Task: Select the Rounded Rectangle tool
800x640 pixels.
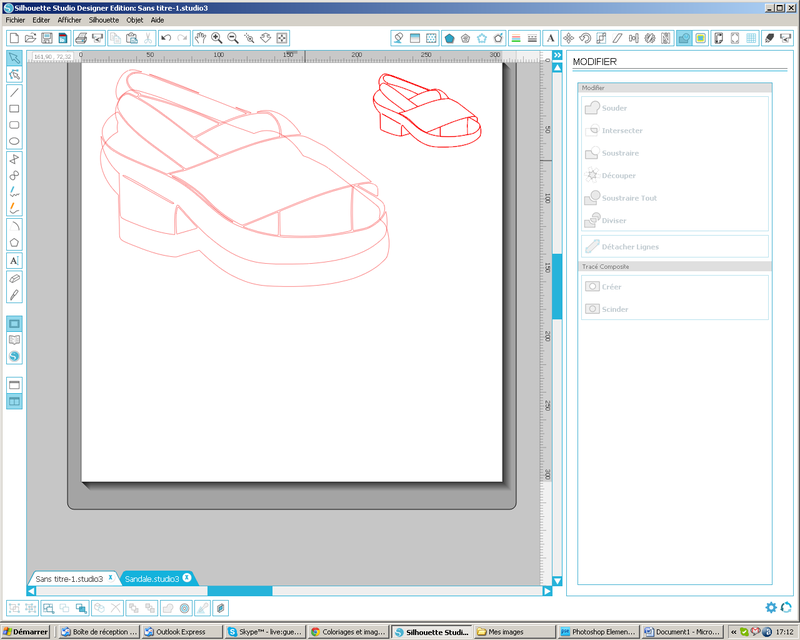Action: click(x=14, y=125)
